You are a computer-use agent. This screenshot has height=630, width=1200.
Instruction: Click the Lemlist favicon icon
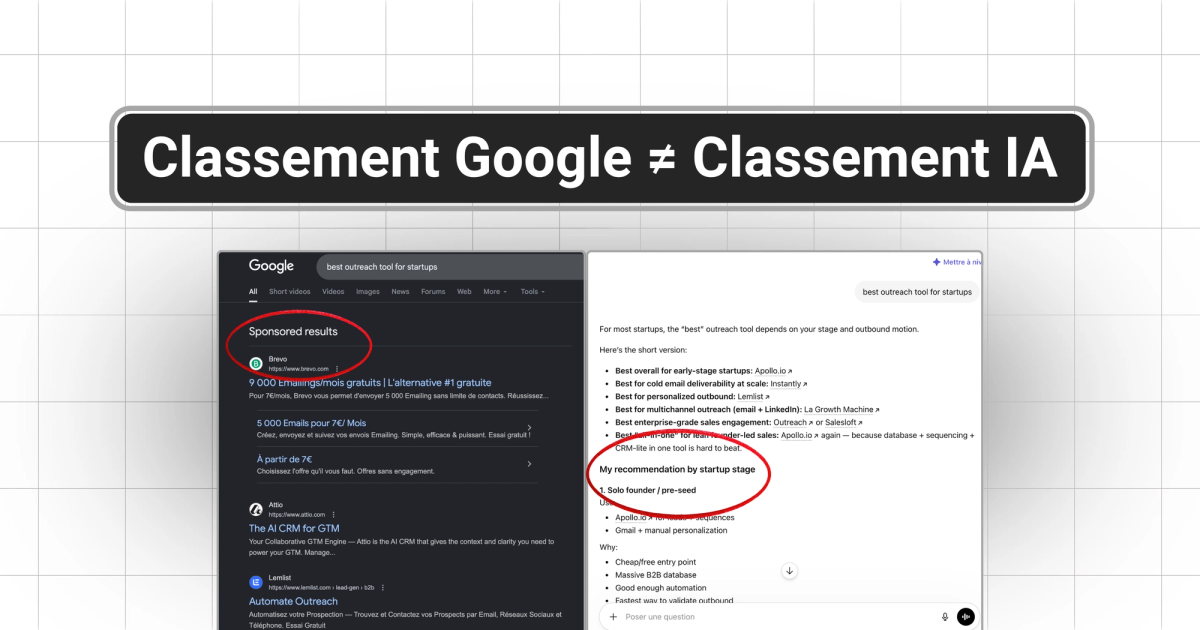point(256,582)
